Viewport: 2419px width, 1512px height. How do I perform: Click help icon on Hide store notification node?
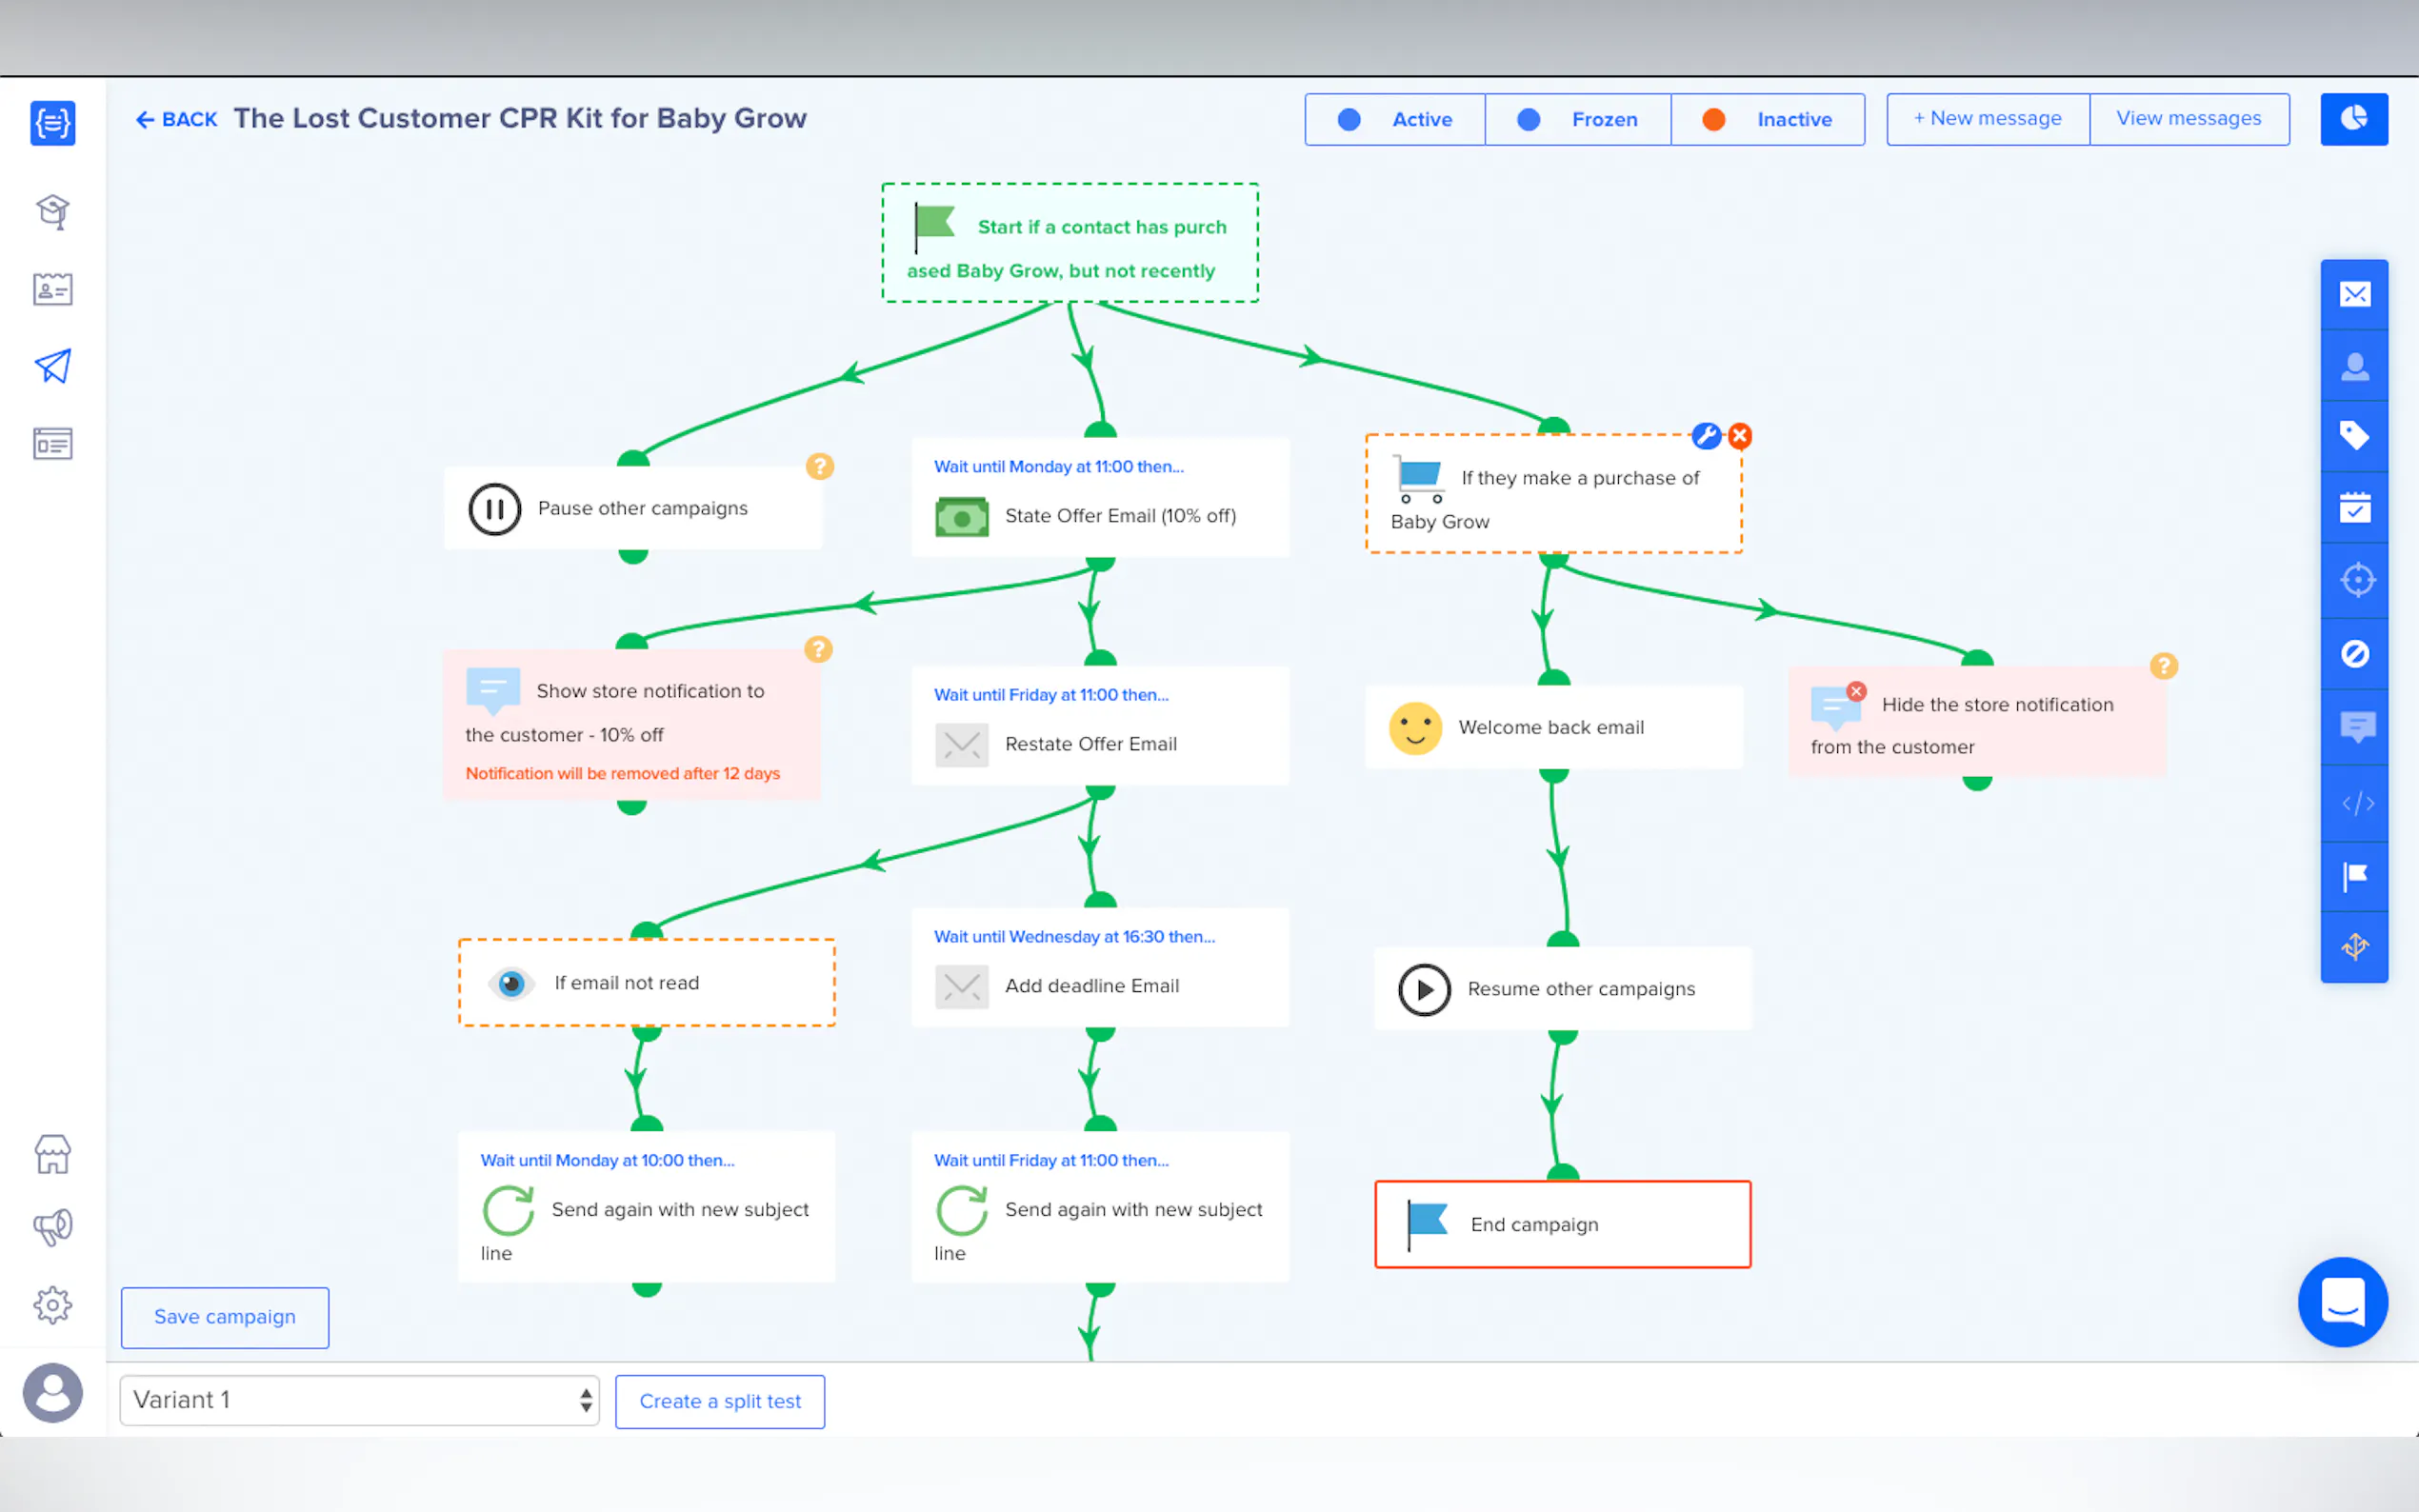(2163, 666)
